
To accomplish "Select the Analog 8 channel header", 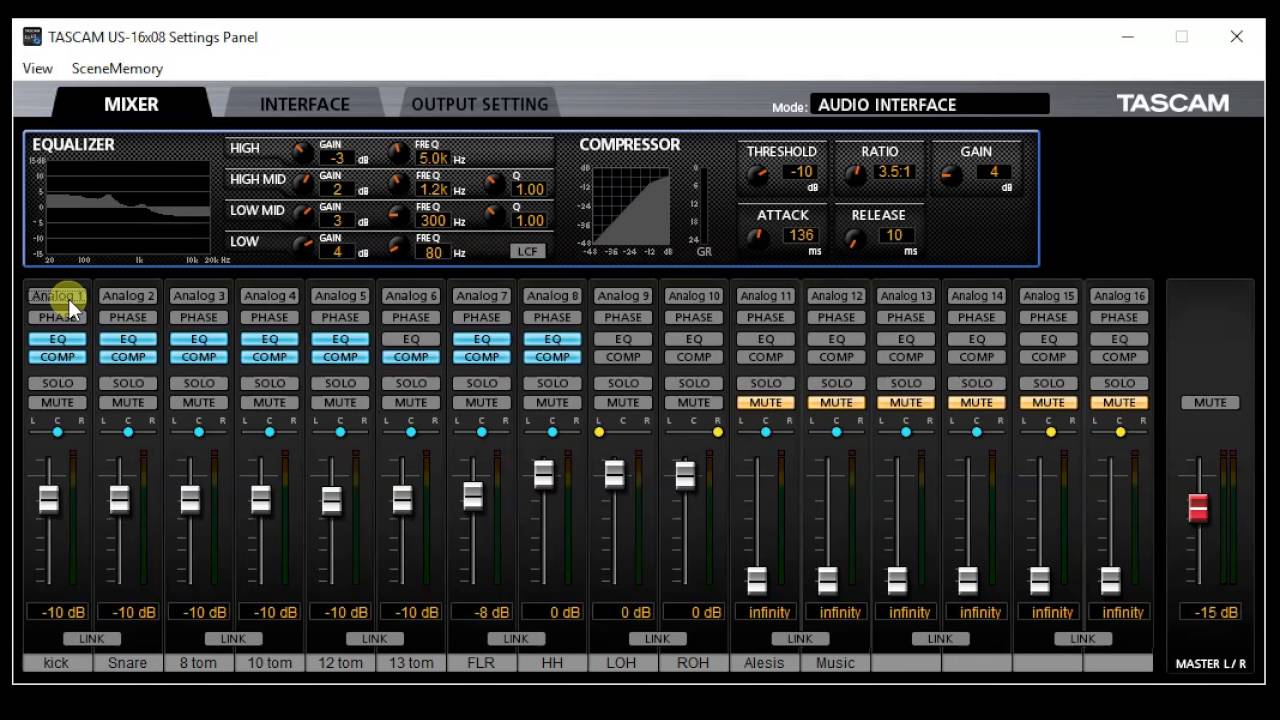I will 553,296.
